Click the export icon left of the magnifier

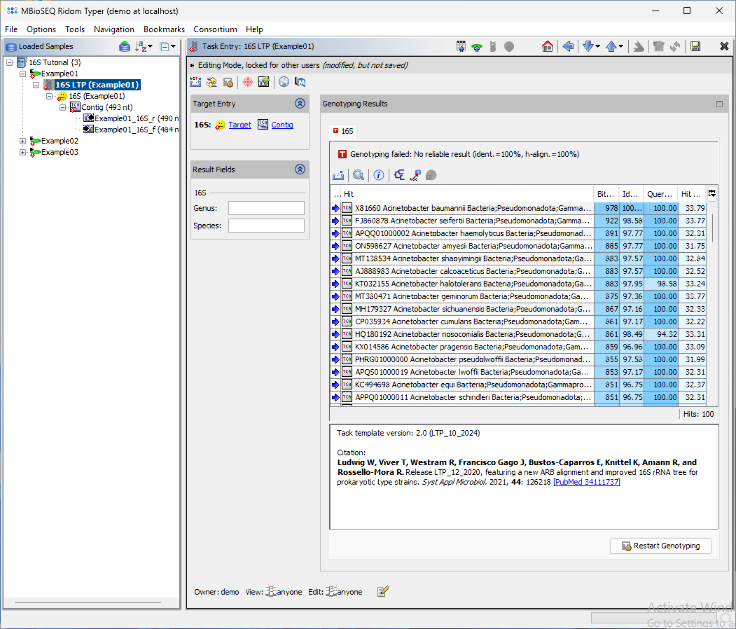(x=338, y=175)
